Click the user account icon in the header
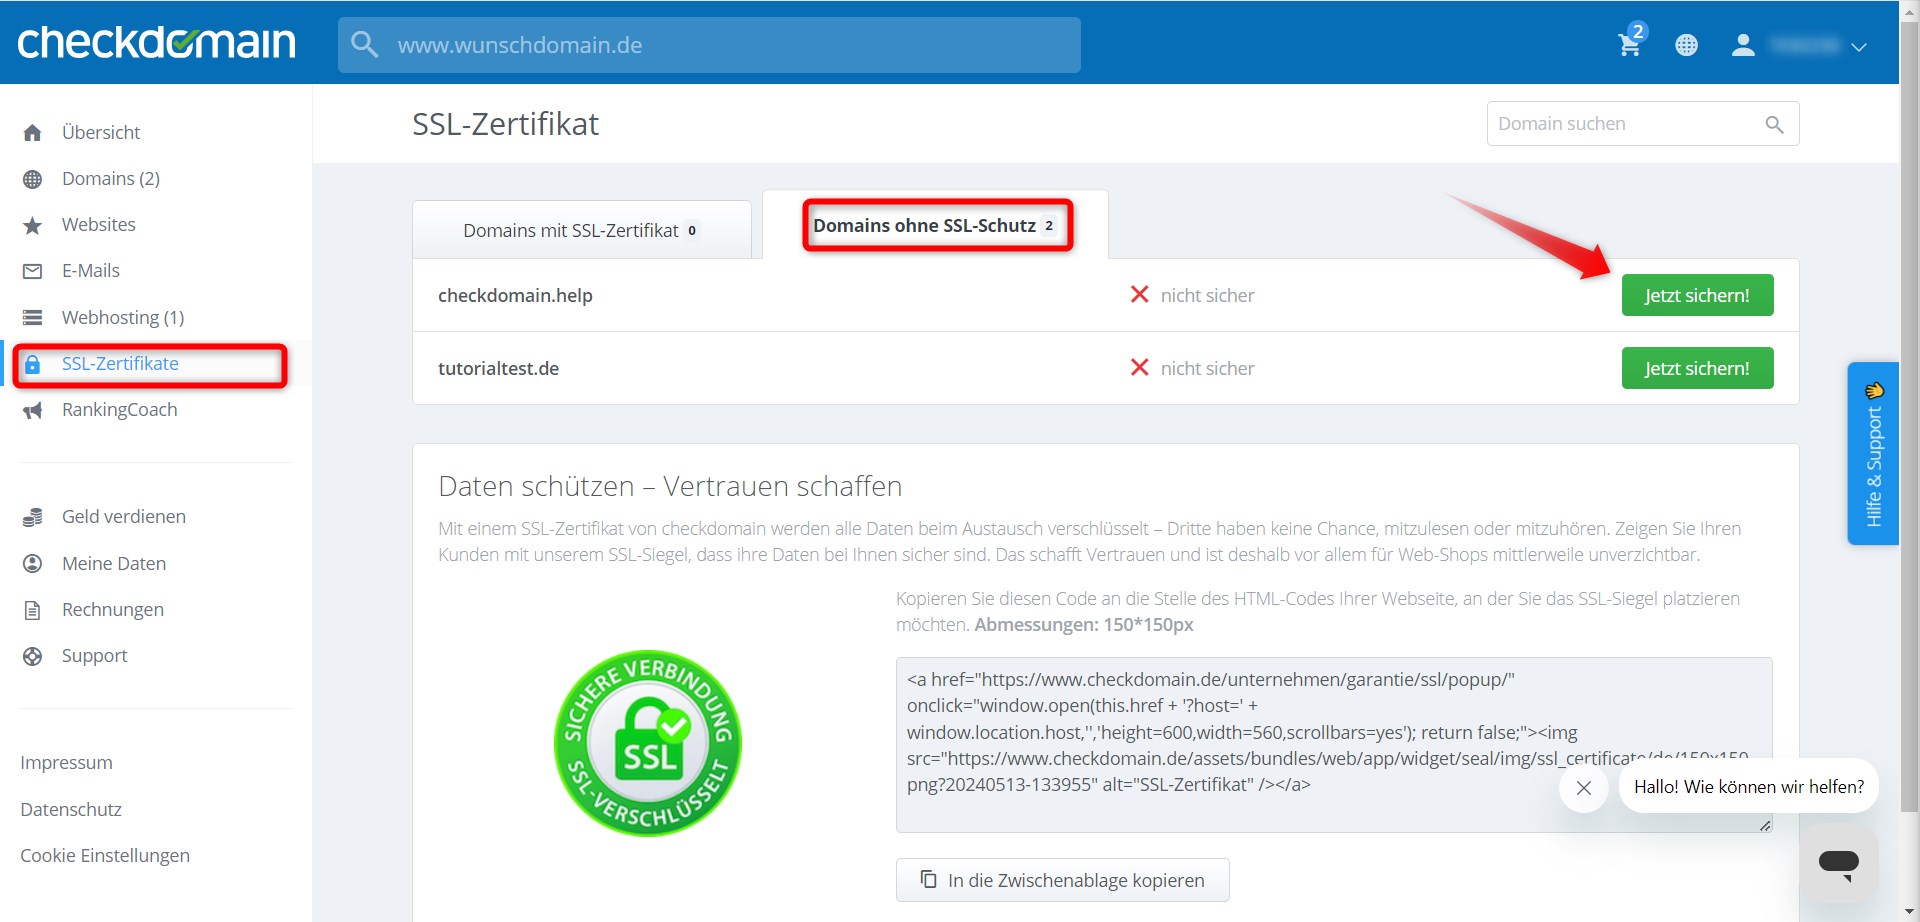Screen dimensions: 1920x922 [1743, 45]
